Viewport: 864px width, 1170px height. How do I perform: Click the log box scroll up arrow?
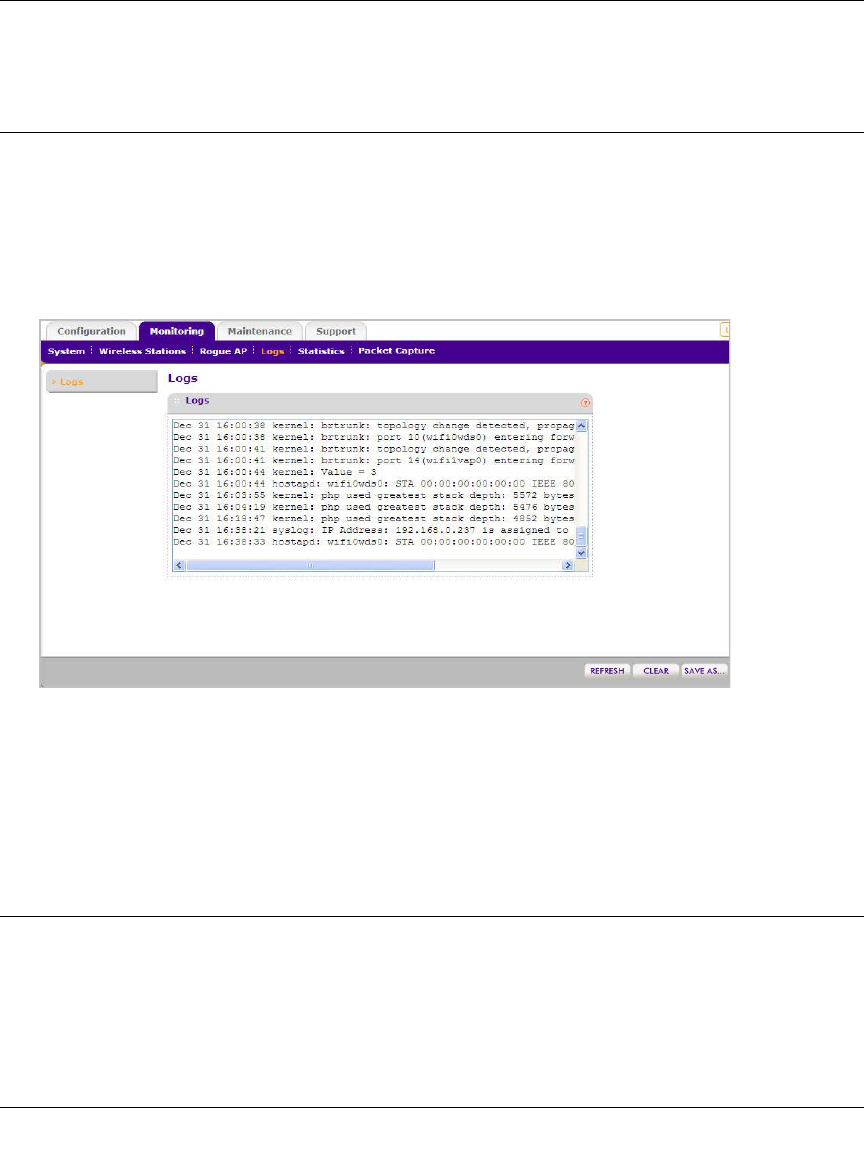click(581, 425)
